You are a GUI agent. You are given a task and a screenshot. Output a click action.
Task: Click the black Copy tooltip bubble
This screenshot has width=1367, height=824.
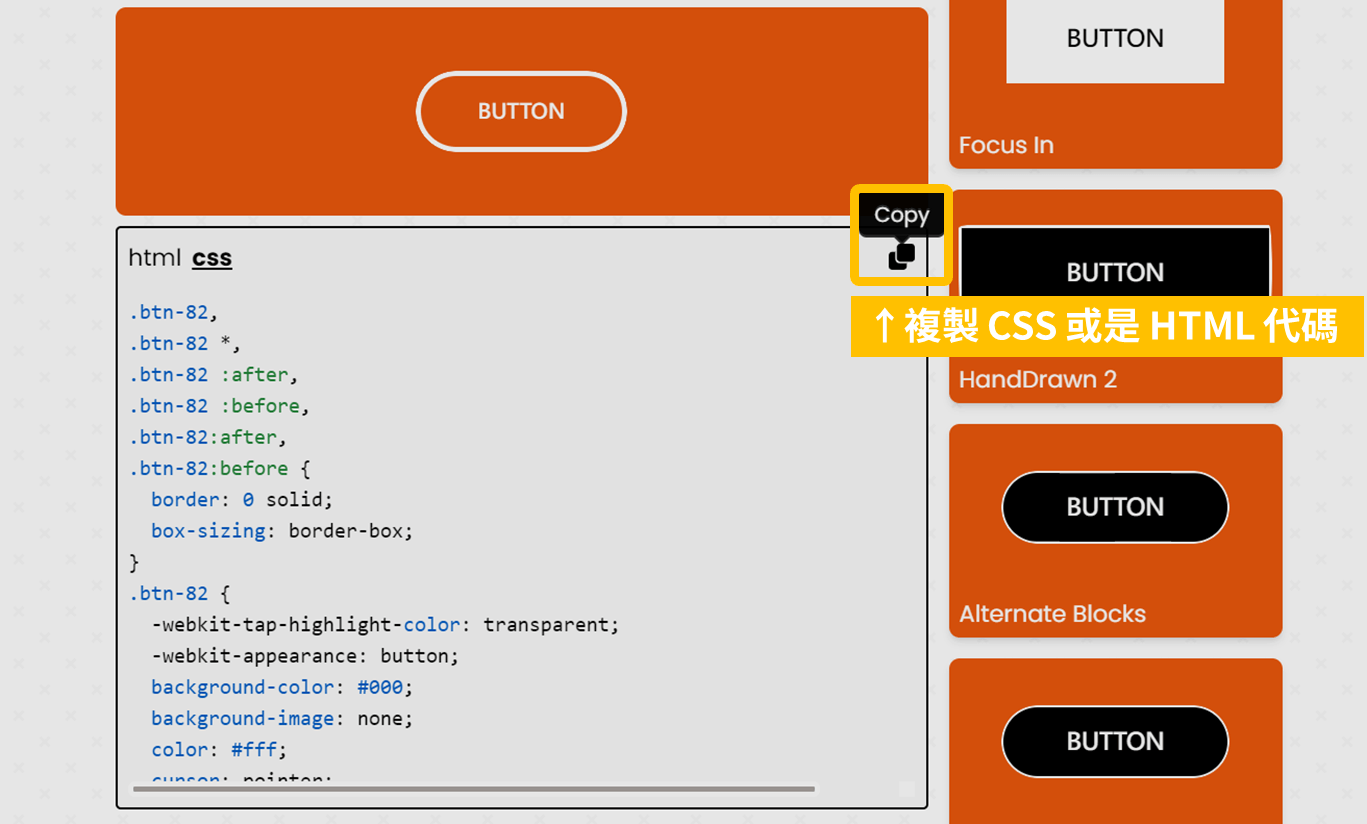[901, 215]
